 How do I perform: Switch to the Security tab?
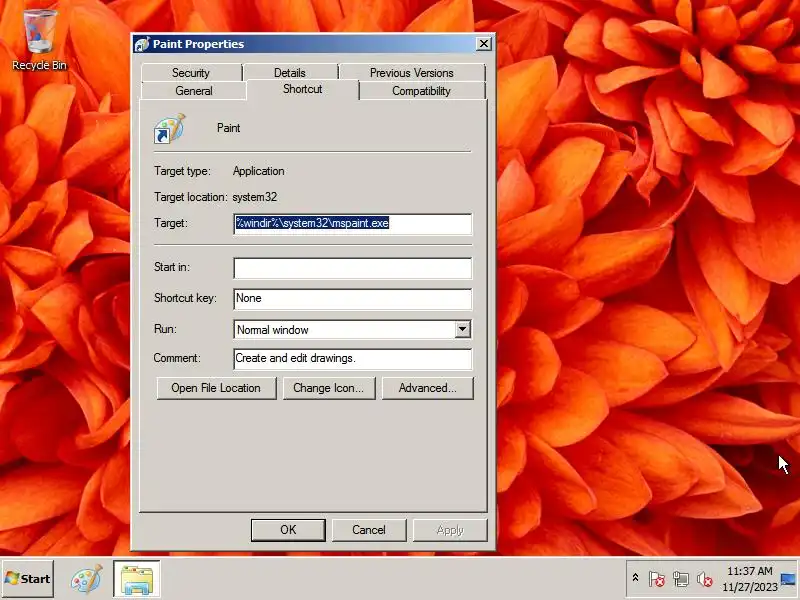pyautogui.click(x=191, y=72)
